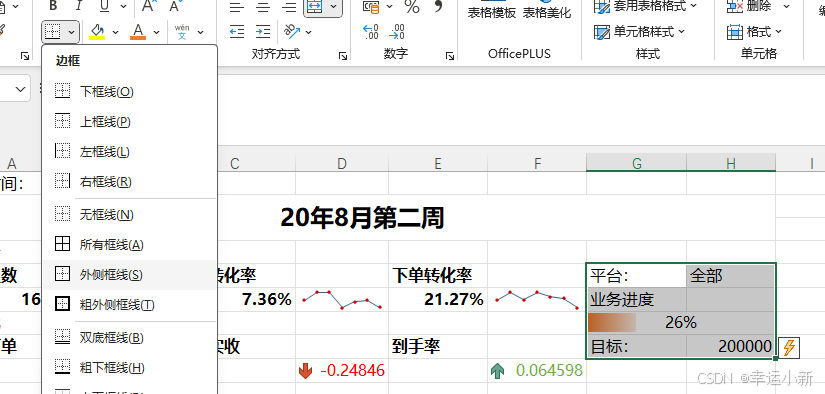This screenshot has width=825, height=394.
Task: Choose 上框线(P) top border
Action: (x=129, y=122)
